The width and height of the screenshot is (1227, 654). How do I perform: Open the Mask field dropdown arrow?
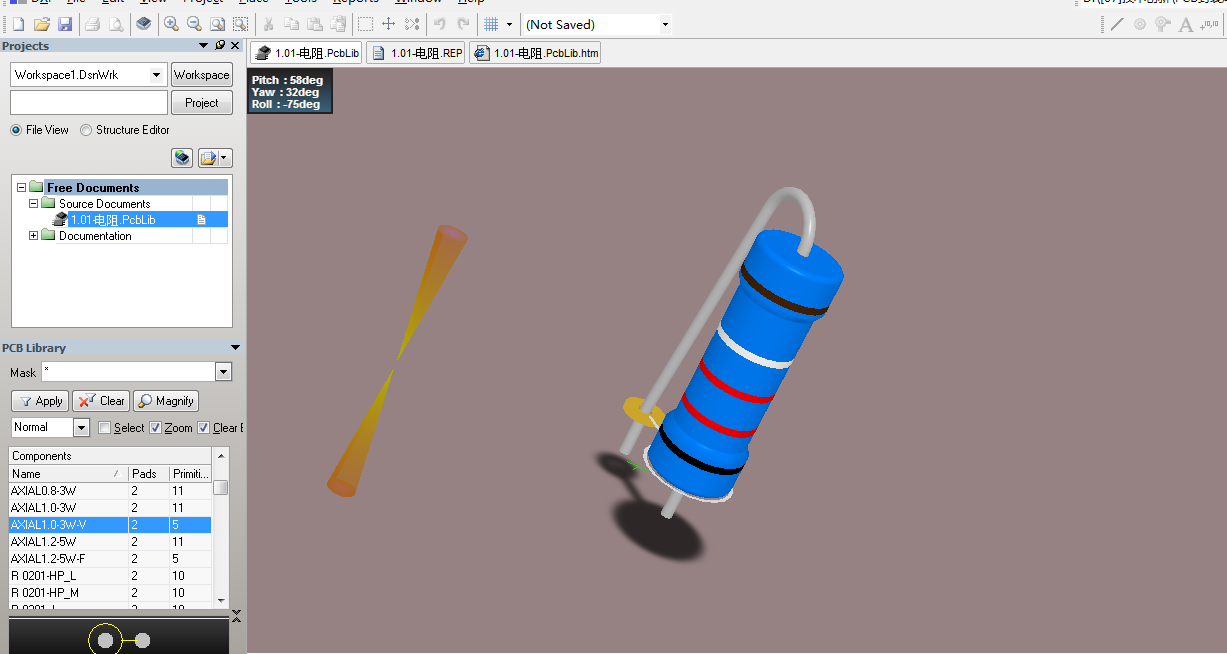coord(224,372)
